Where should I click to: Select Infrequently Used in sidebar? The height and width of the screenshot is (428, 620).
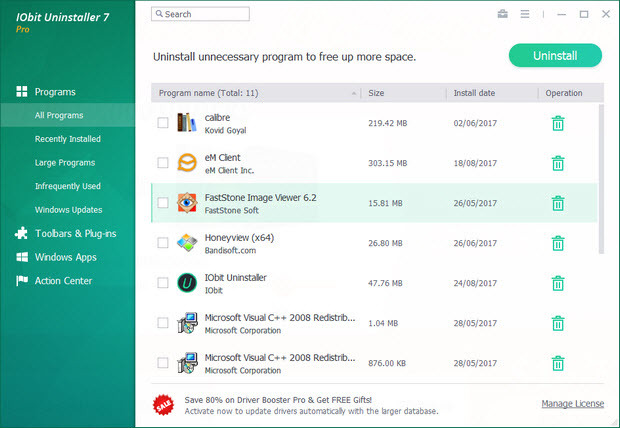click(x=68, y=186)
